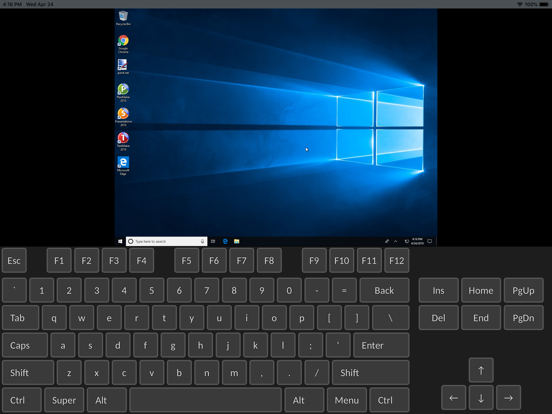Tap the backtick key
Viewport: 552px width, 414px height.
[x=14, y=290]
